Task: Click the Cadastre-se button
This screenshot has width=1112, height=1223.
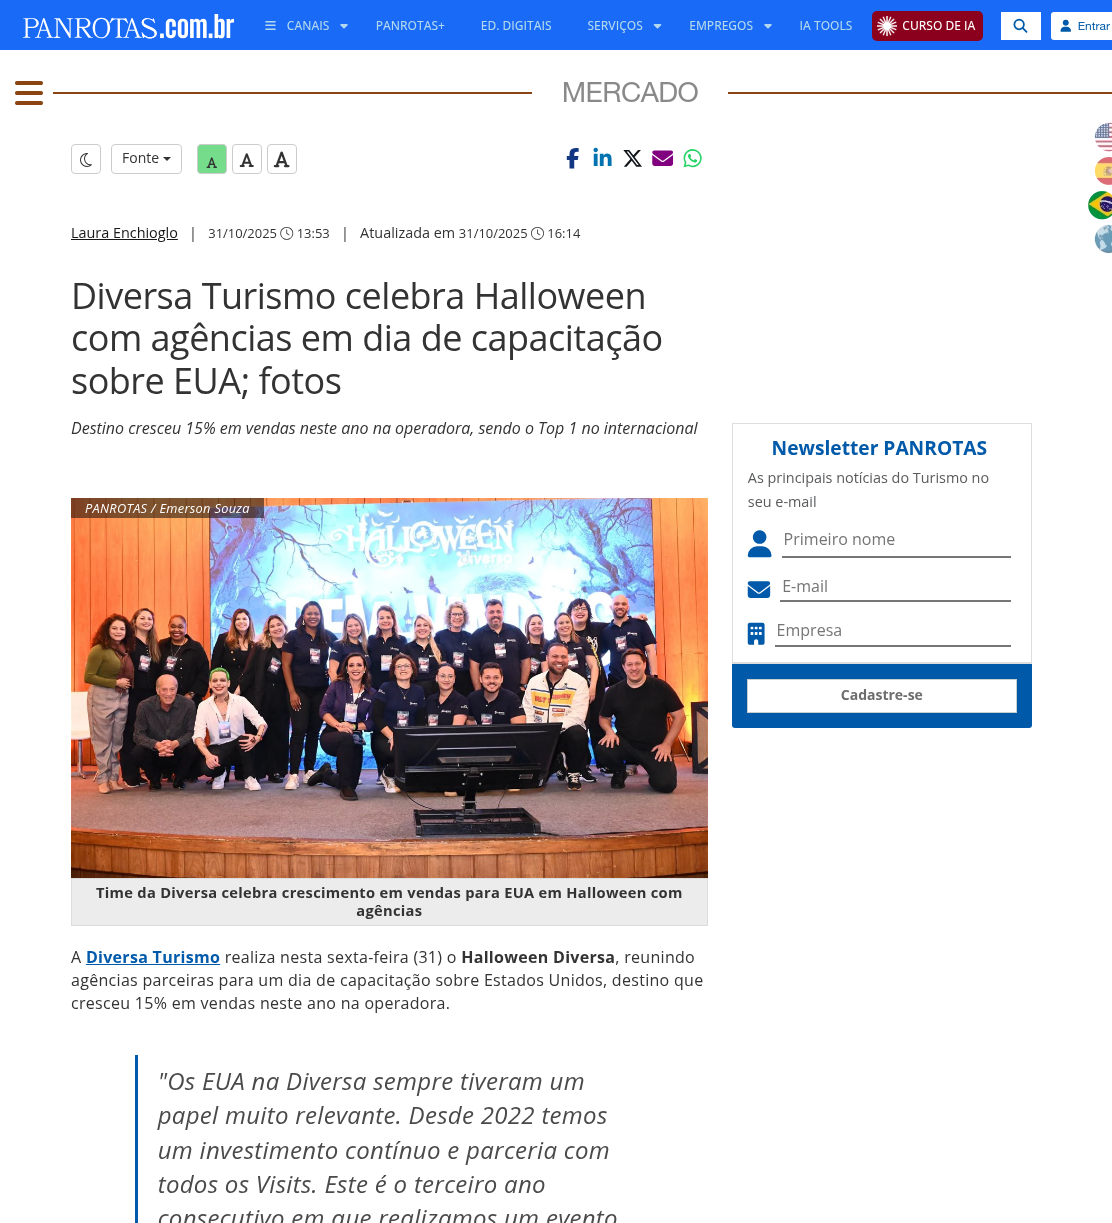Action: (x=882, y=696)
